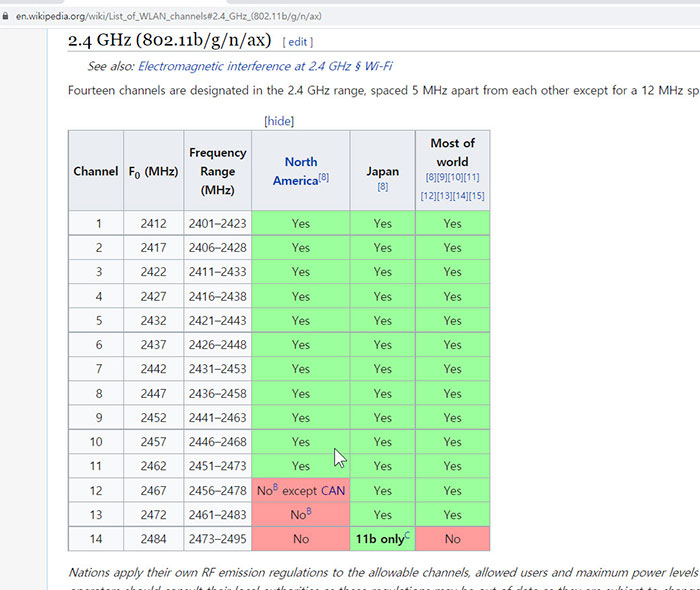Select range 2416–2438 cell

point(217,296)
